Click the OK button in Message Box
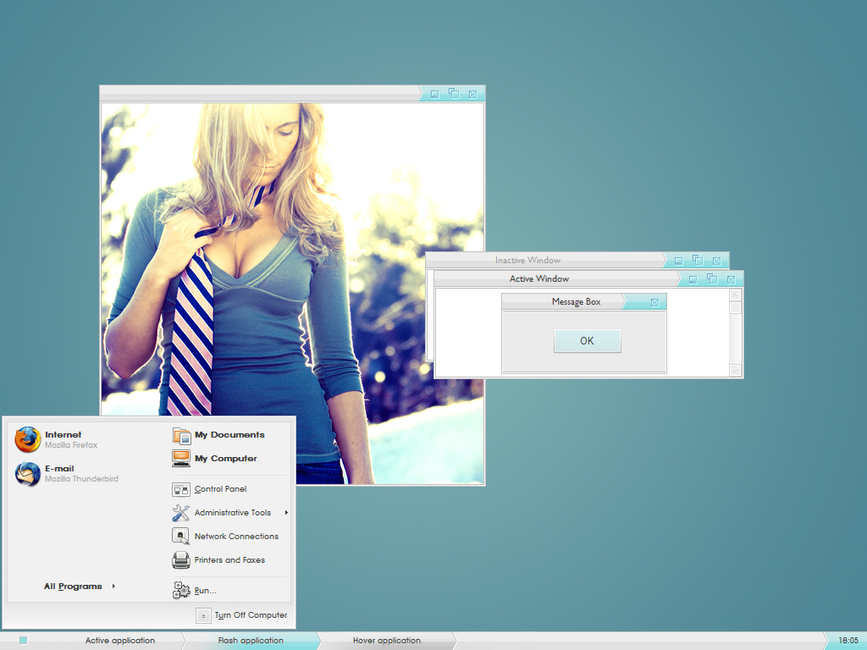 [587, 341]
